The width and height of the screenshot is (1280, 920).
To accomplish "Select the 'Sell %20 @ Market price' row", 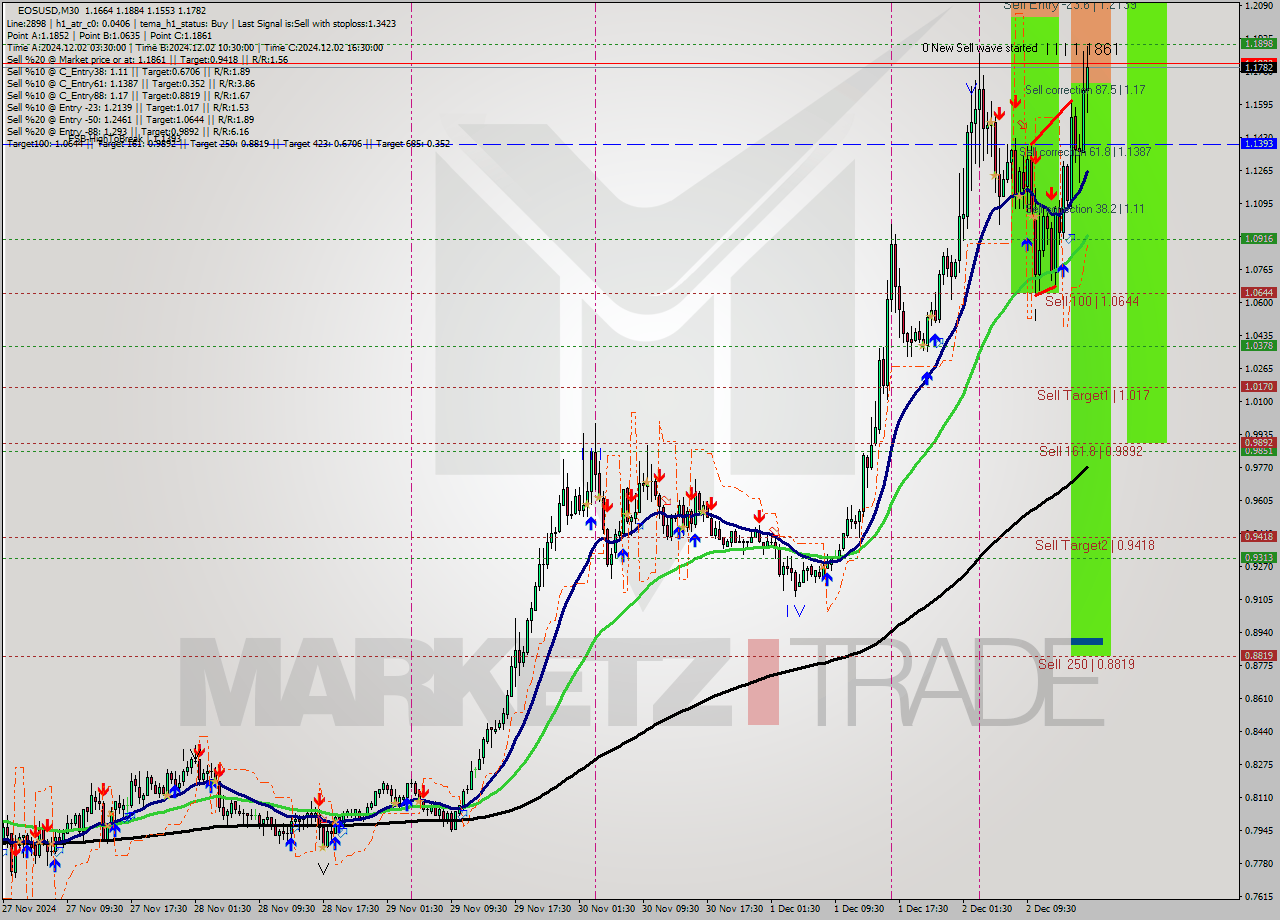I will 147,59.
